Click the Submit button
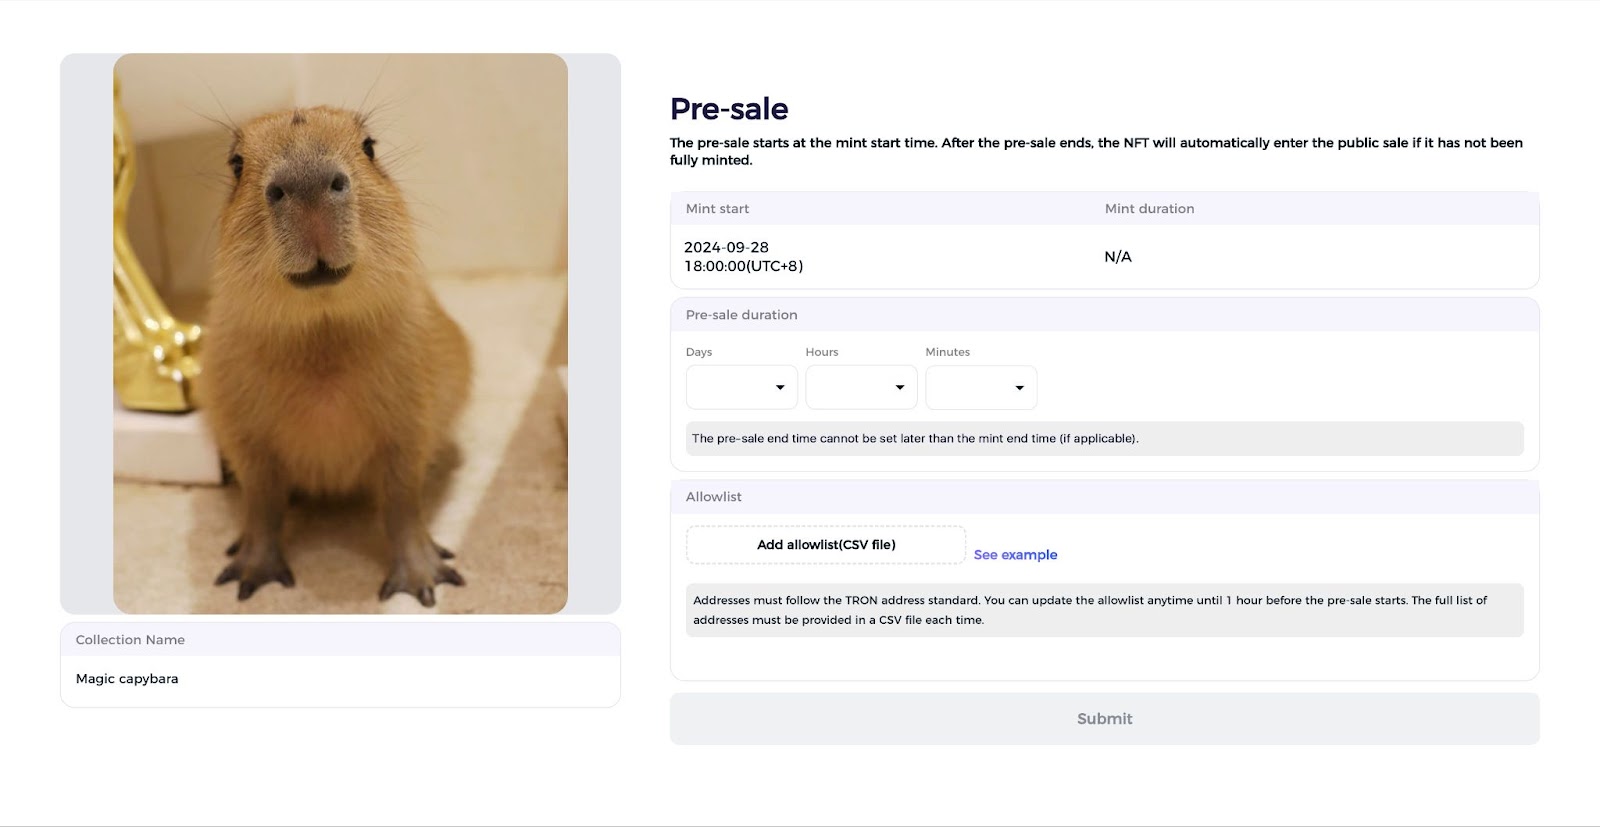Viewport: 1600px width, 827px height. click(x=1104, y=719)
